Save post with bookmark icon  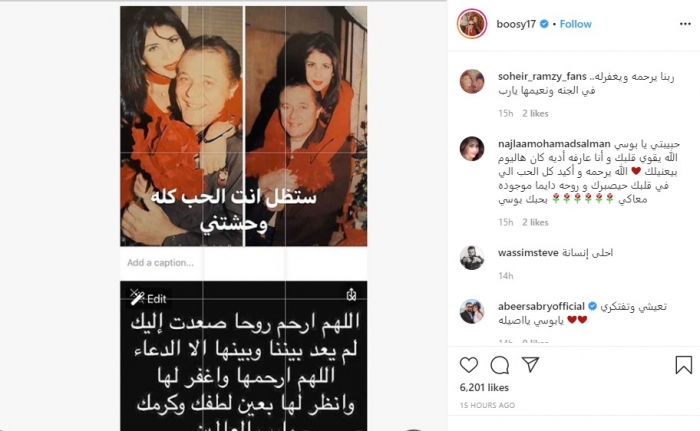[683, 365]
